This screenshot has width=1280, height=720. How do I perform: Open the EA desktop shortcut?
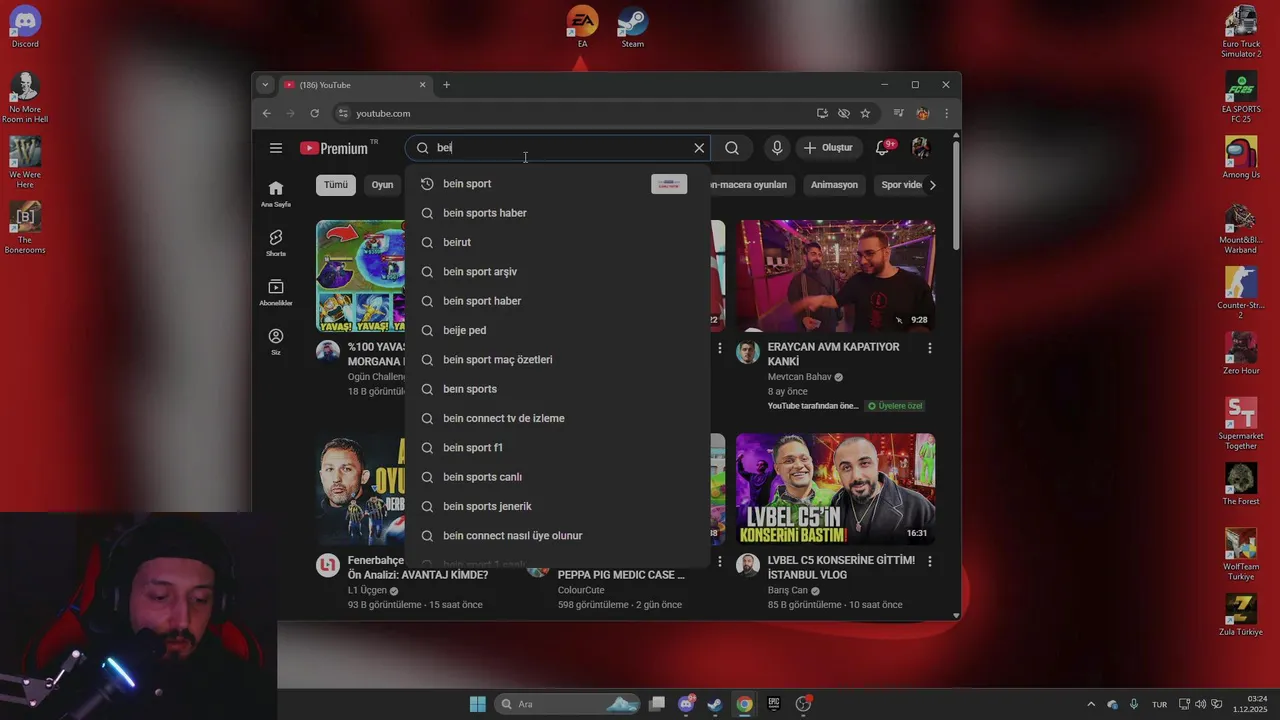(x=582, y=27)
